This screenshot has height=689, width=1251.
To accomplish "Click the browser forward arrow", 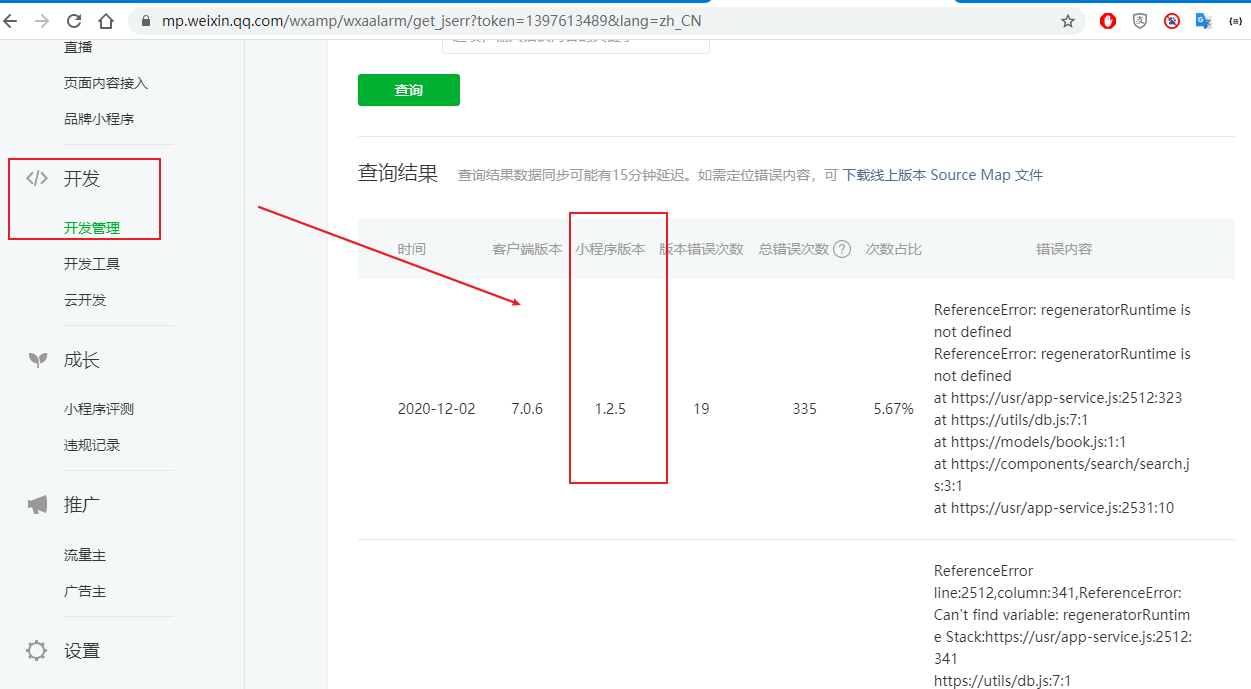I will [x=42, y=21].
